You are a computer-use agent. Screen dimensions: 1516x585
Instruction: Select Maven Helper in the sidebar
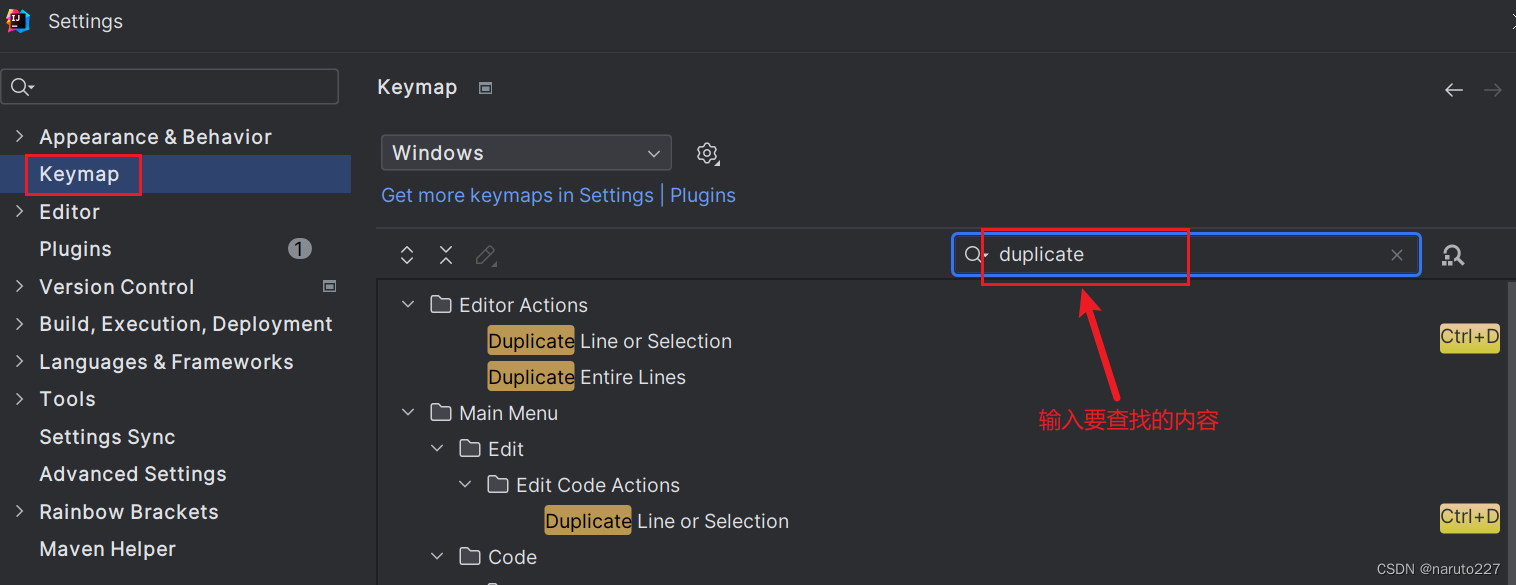(x=107, y=549)
